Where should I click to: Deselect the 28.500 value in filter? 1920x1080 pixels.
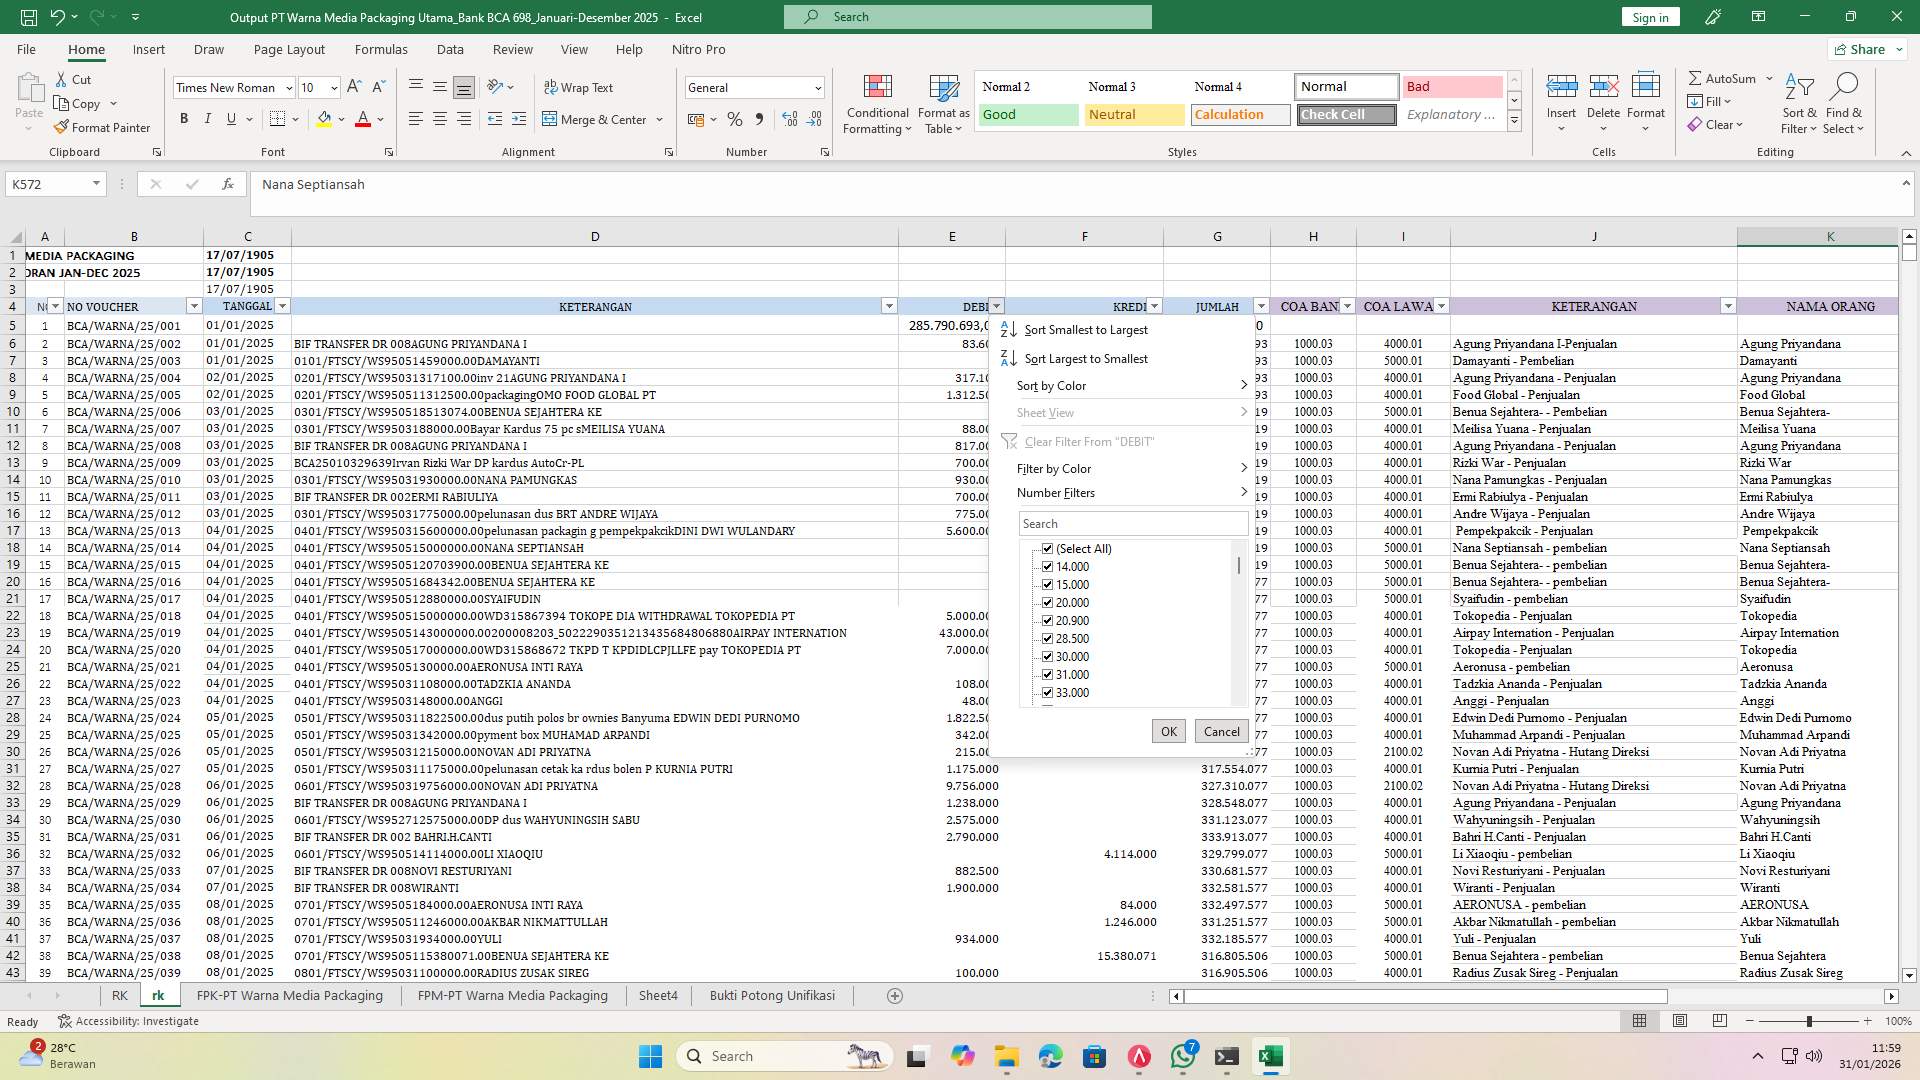pyautogui.click(x=1047, y=638)
